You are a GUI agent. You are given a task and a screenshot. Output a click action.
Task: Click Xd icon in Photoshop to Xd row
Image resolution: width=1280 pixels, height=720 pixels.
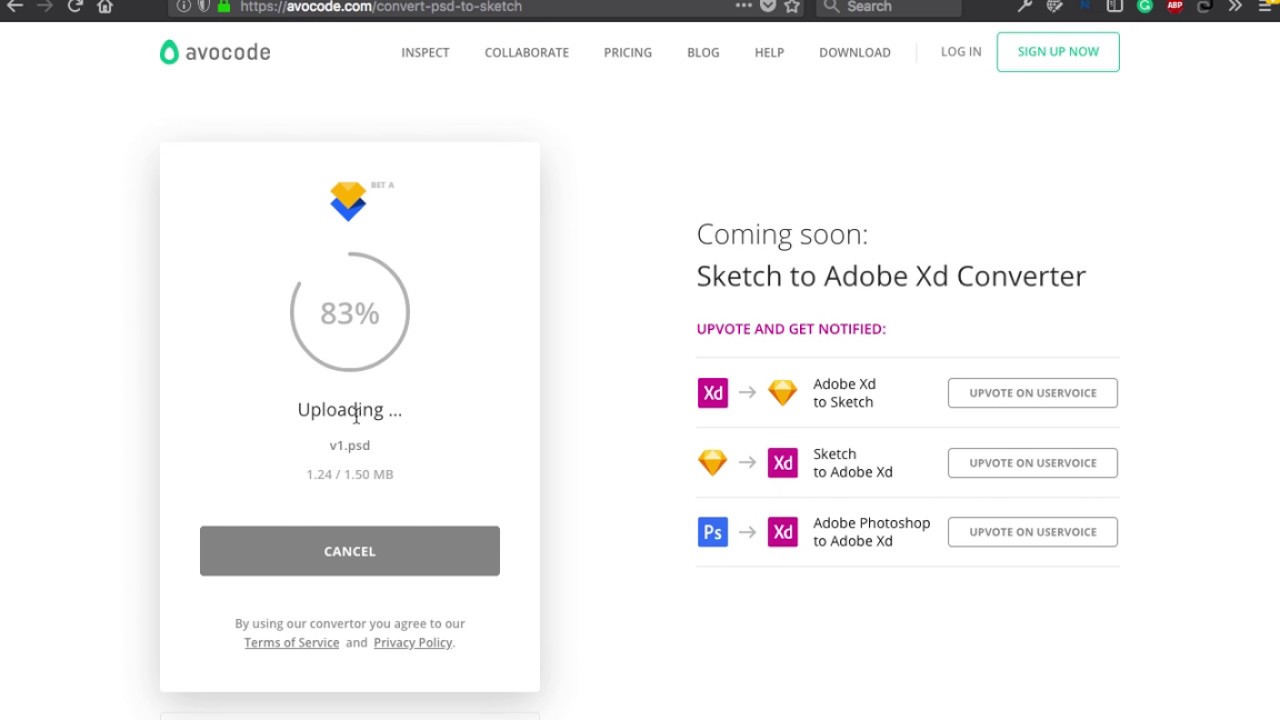(782, 532)
